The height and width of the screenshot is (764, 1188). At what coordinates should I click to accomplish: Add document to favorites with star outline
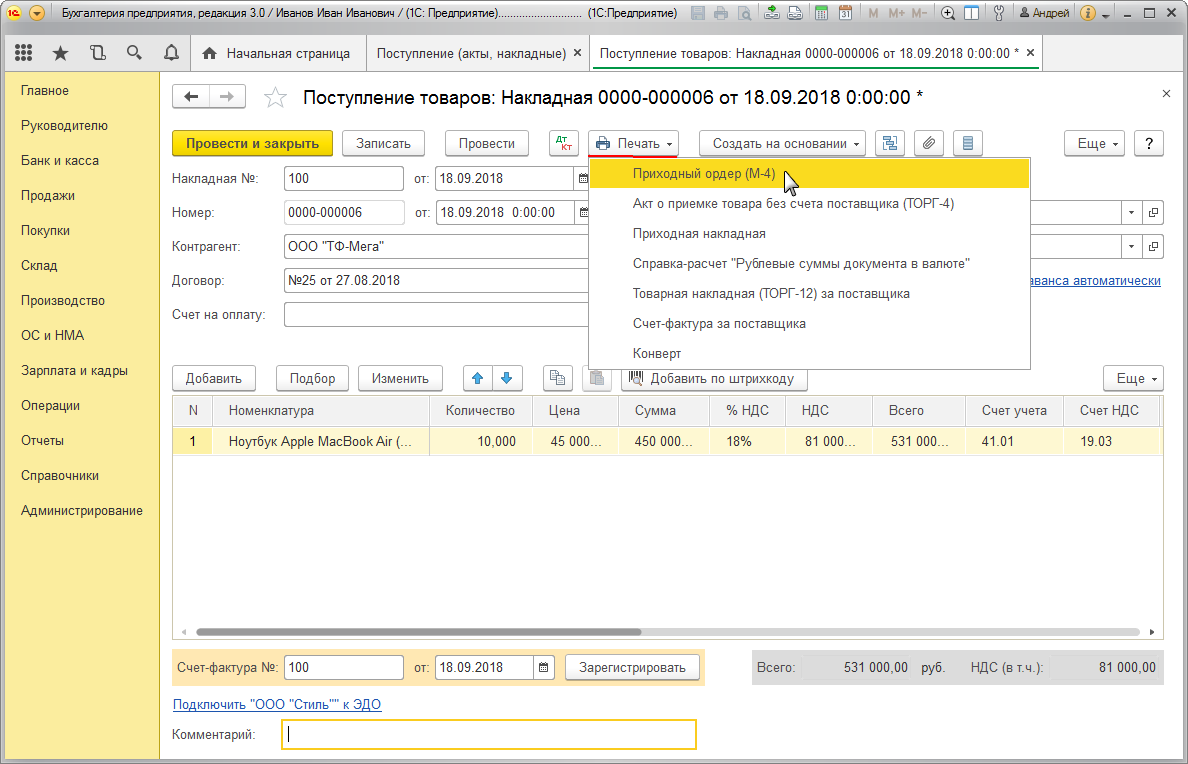(274, 97)
